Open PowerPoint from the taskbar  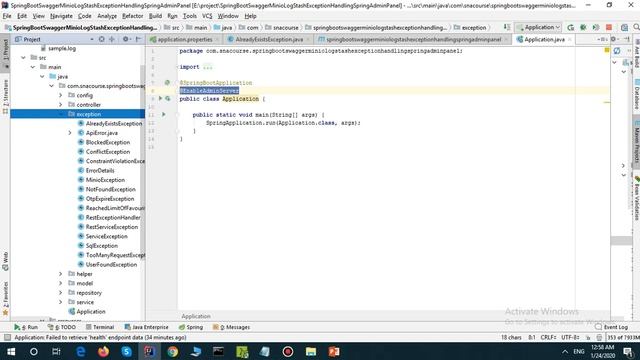point(334,351)
